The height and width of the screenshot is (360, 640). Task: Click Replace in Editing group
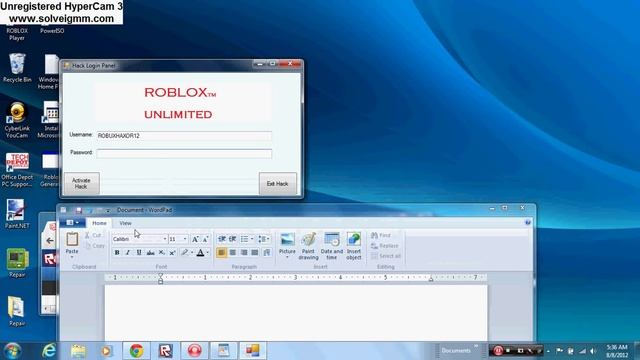click(x=384, y=246)
